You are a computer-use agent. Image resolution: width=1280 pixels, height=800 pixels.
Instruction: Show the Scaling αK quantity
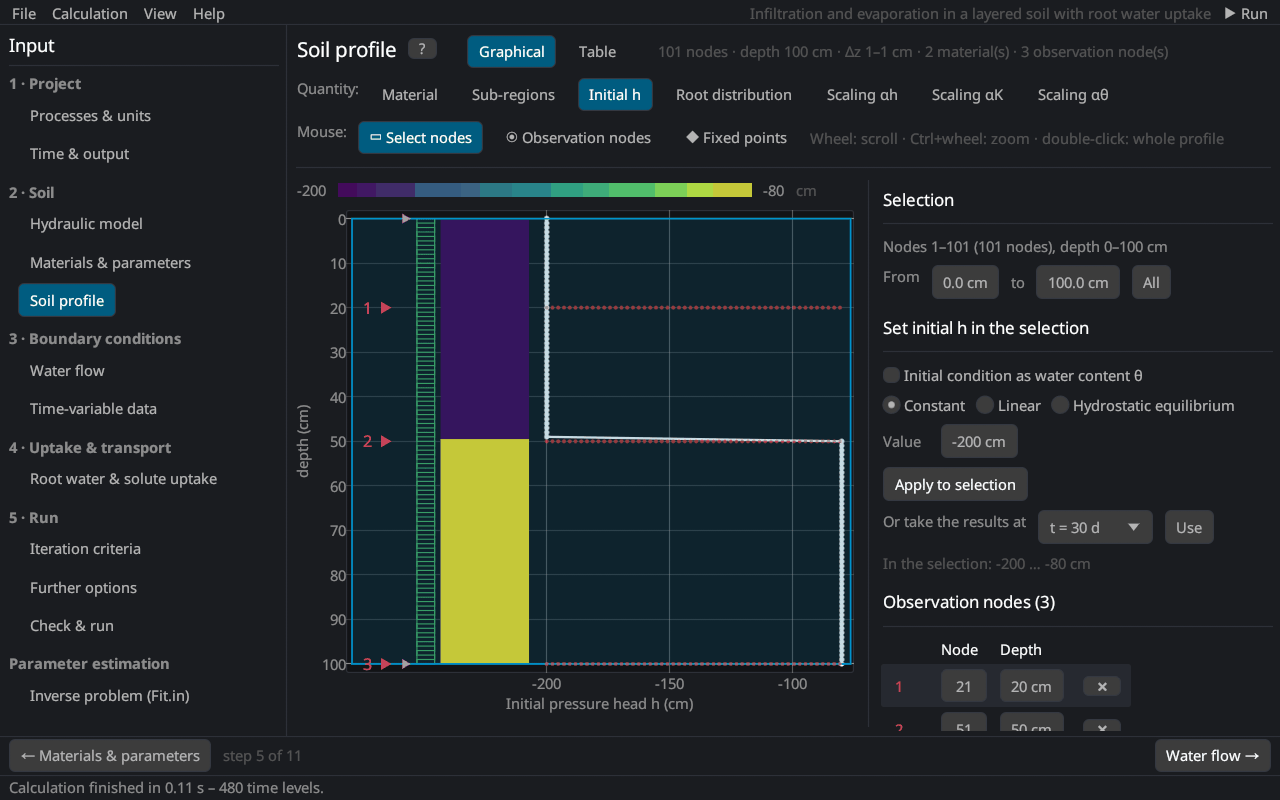pyautogui.click(x=967, y=95)
